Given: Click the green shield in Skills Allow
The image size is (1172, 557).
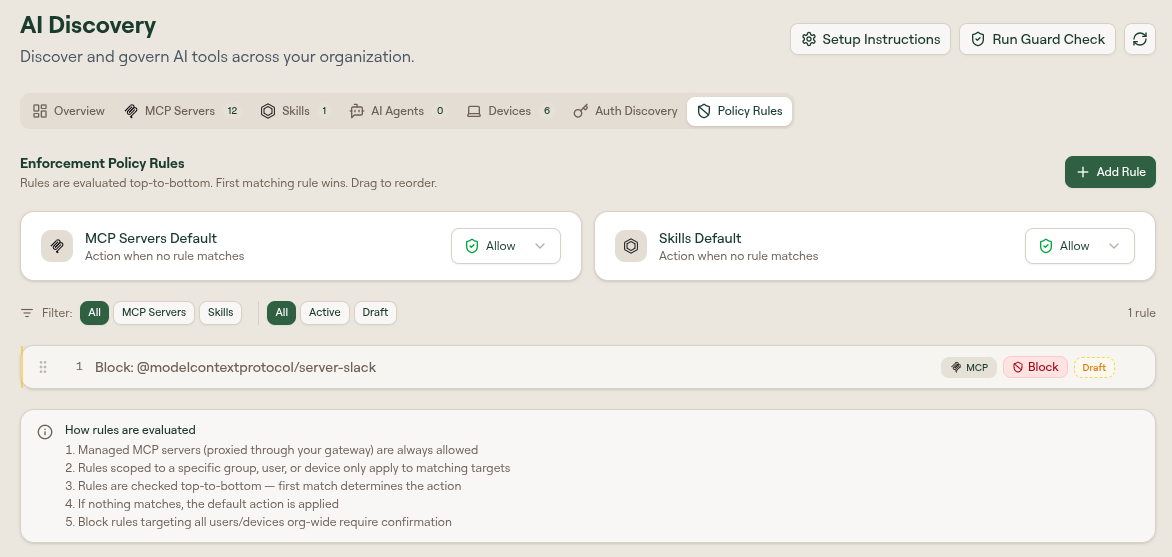Looking at the screenshot, I should tap(1046, 246).
